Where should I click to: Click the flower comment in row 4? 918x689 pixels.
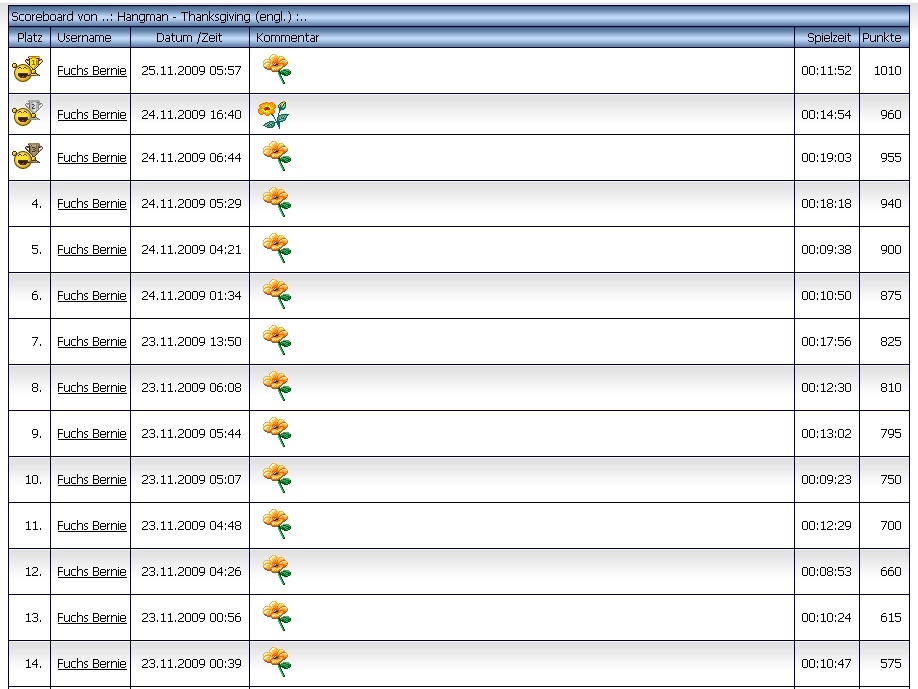point(277,202)
